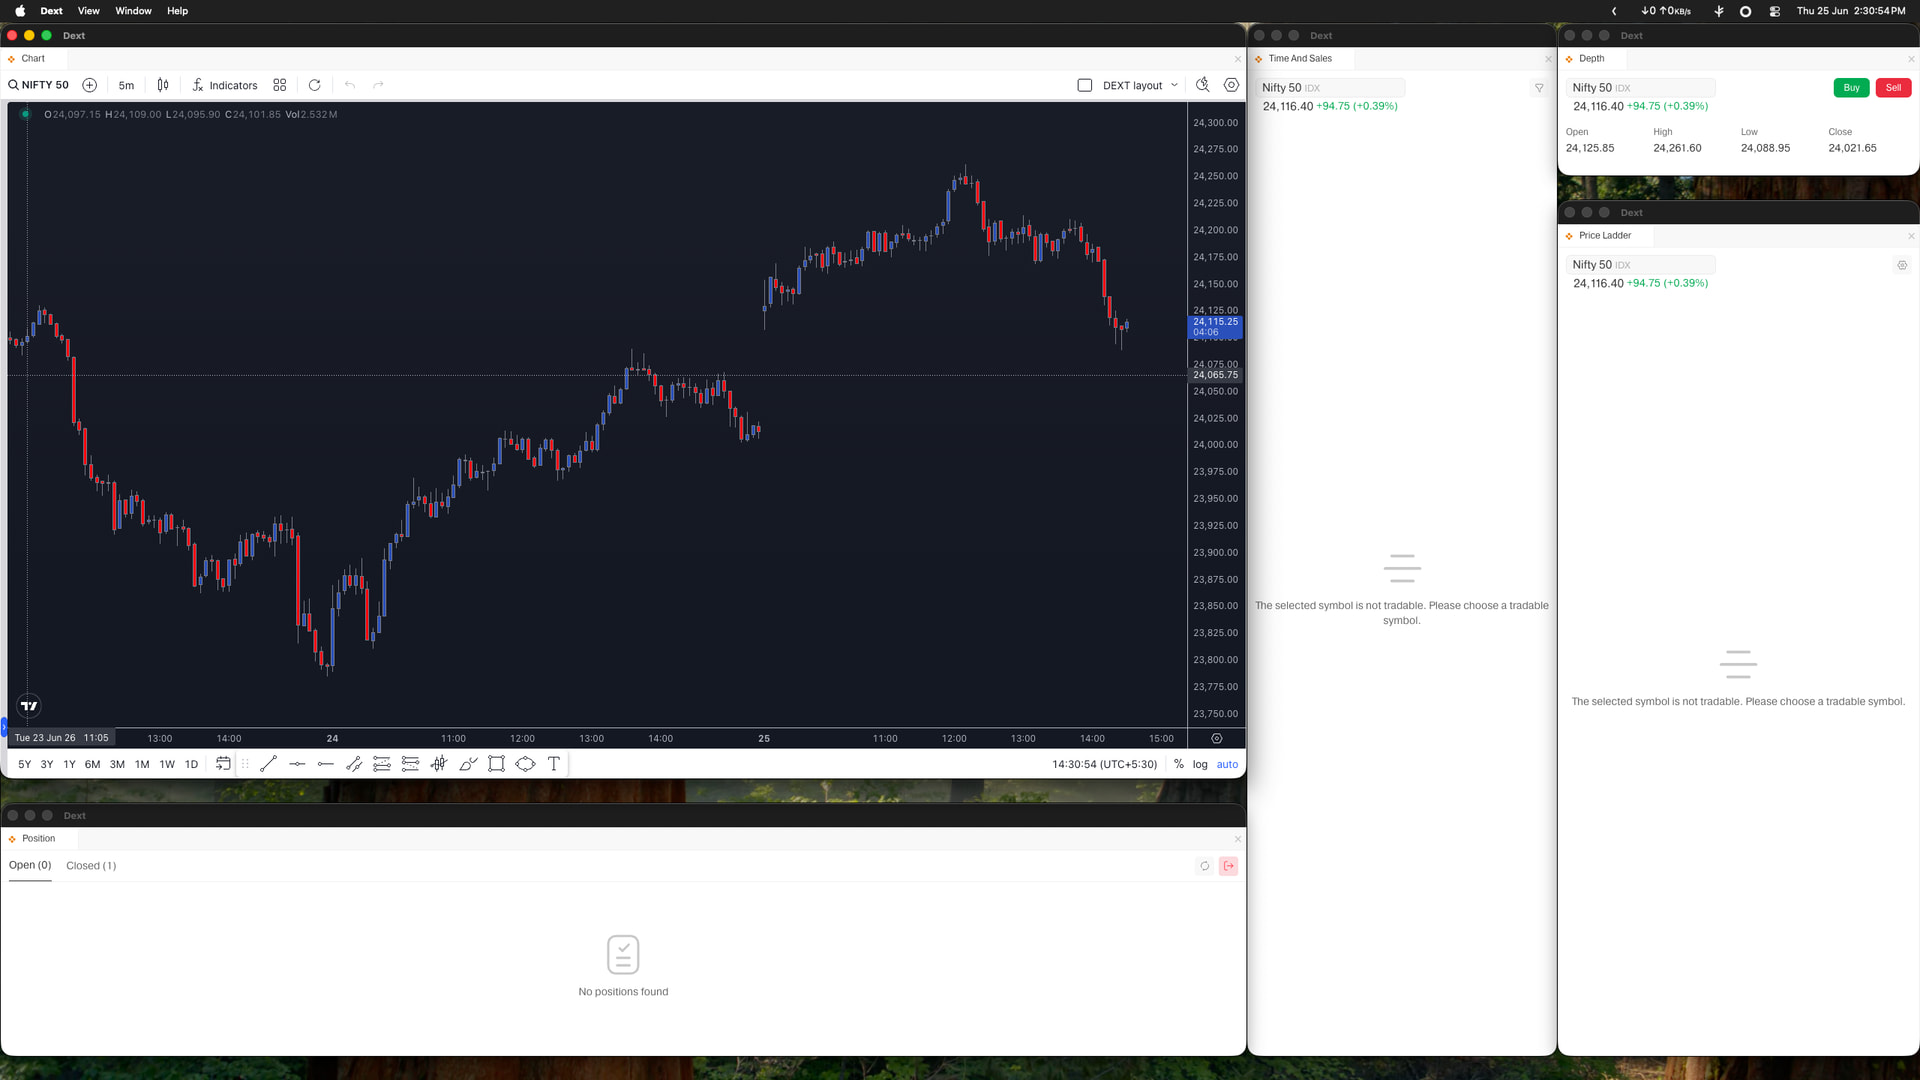Click Nifty 50 symbol field in Time And Sales
This screenshot has width=1920, height=1080.
pyautogui.click(x=1330, y=88)
